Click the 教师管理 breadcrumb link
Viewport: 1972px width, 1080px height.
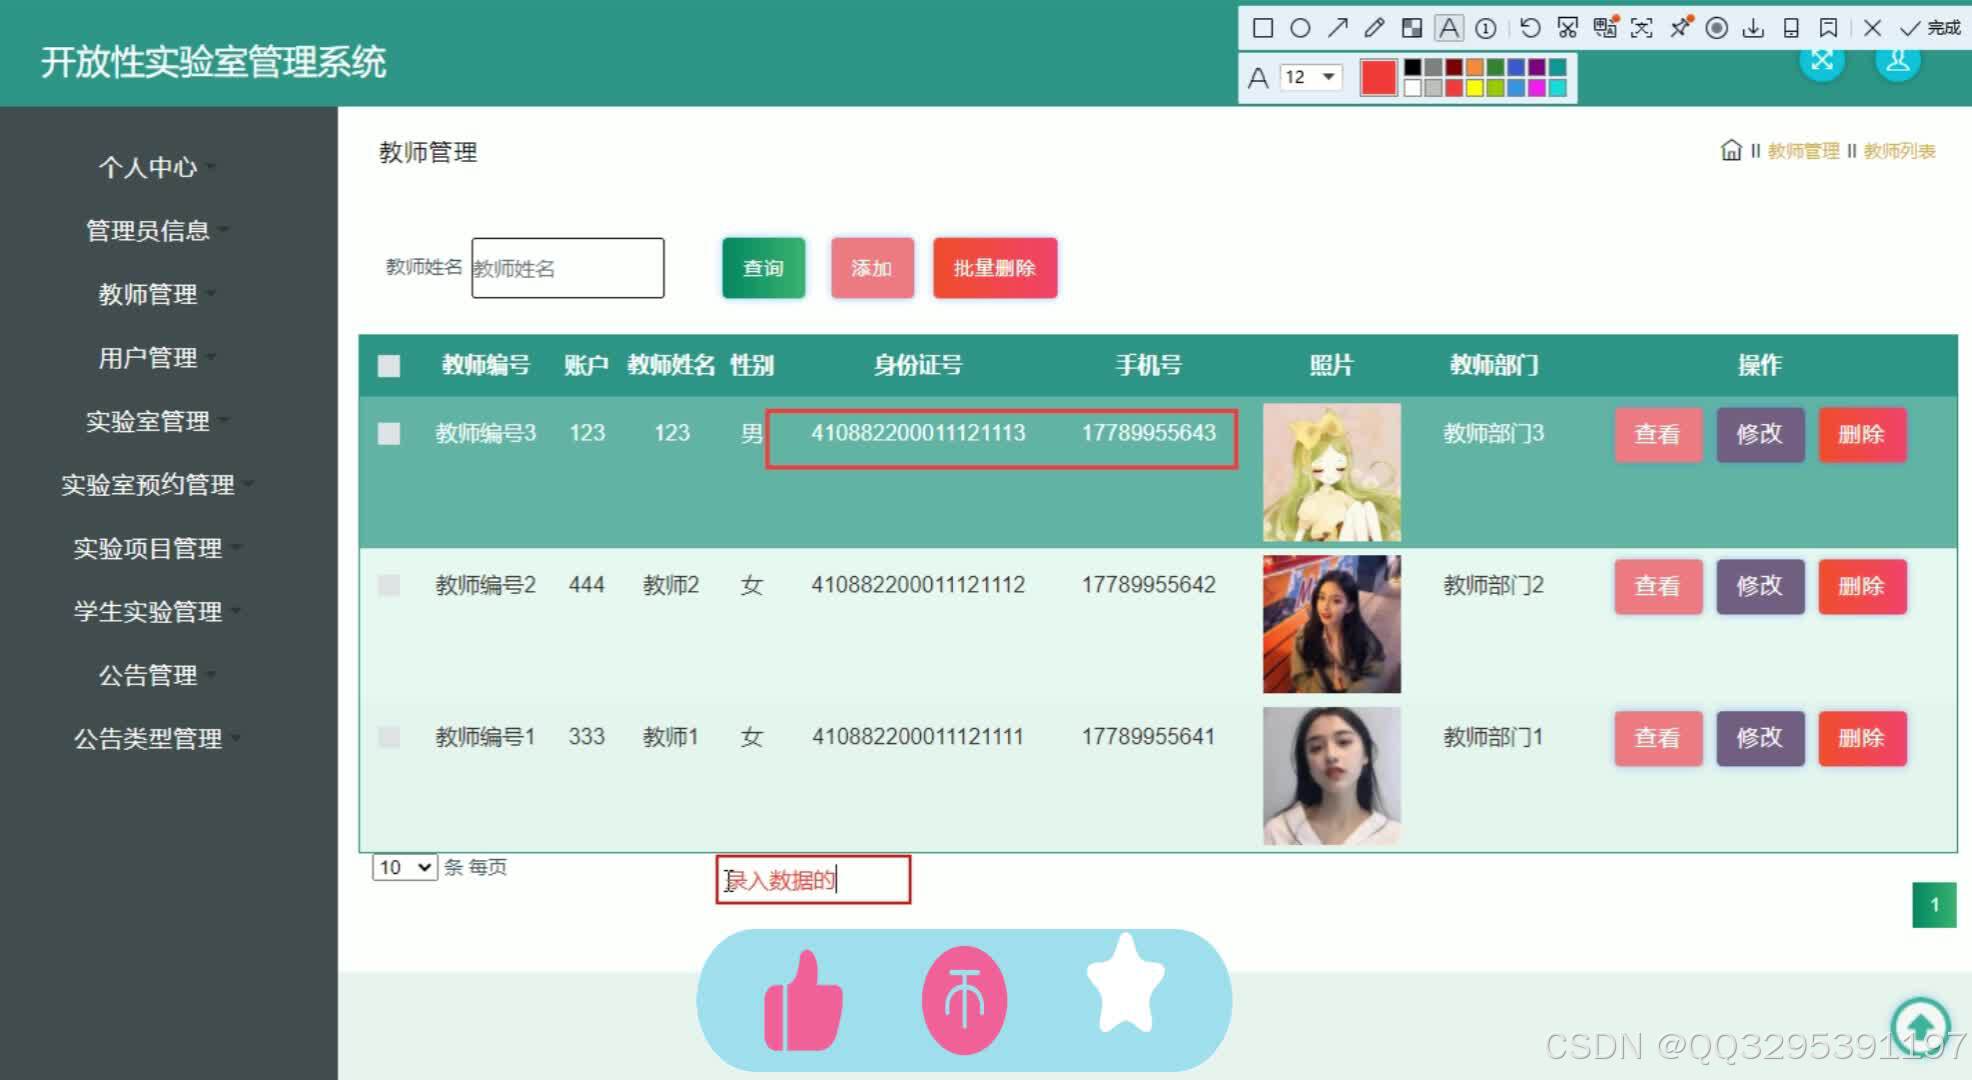pyautogui.click(x=1803, y=151)
